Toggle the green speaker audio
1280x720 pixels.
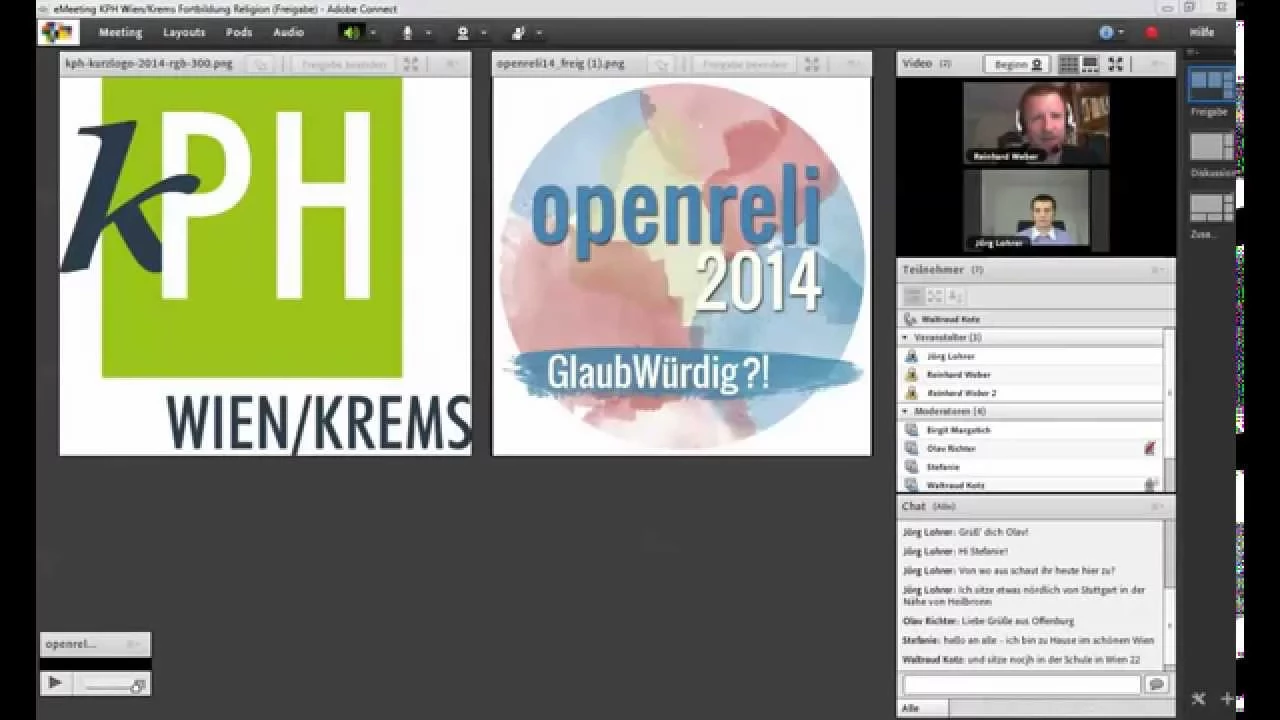pos(351,32)
